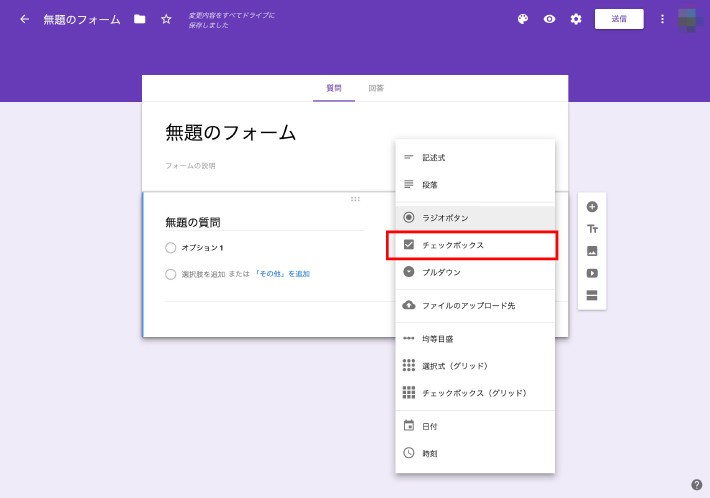Image resolution: width=710 pixels, height=498 pixels.
Task: Click the 「その他」を追加 link
Action: pos(282,274)
